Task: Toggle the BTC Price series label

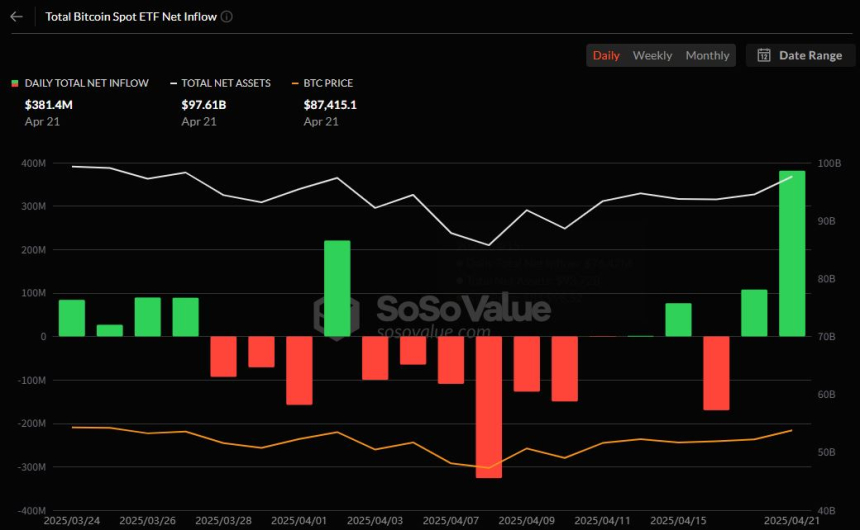Action: tap(328, 84)
